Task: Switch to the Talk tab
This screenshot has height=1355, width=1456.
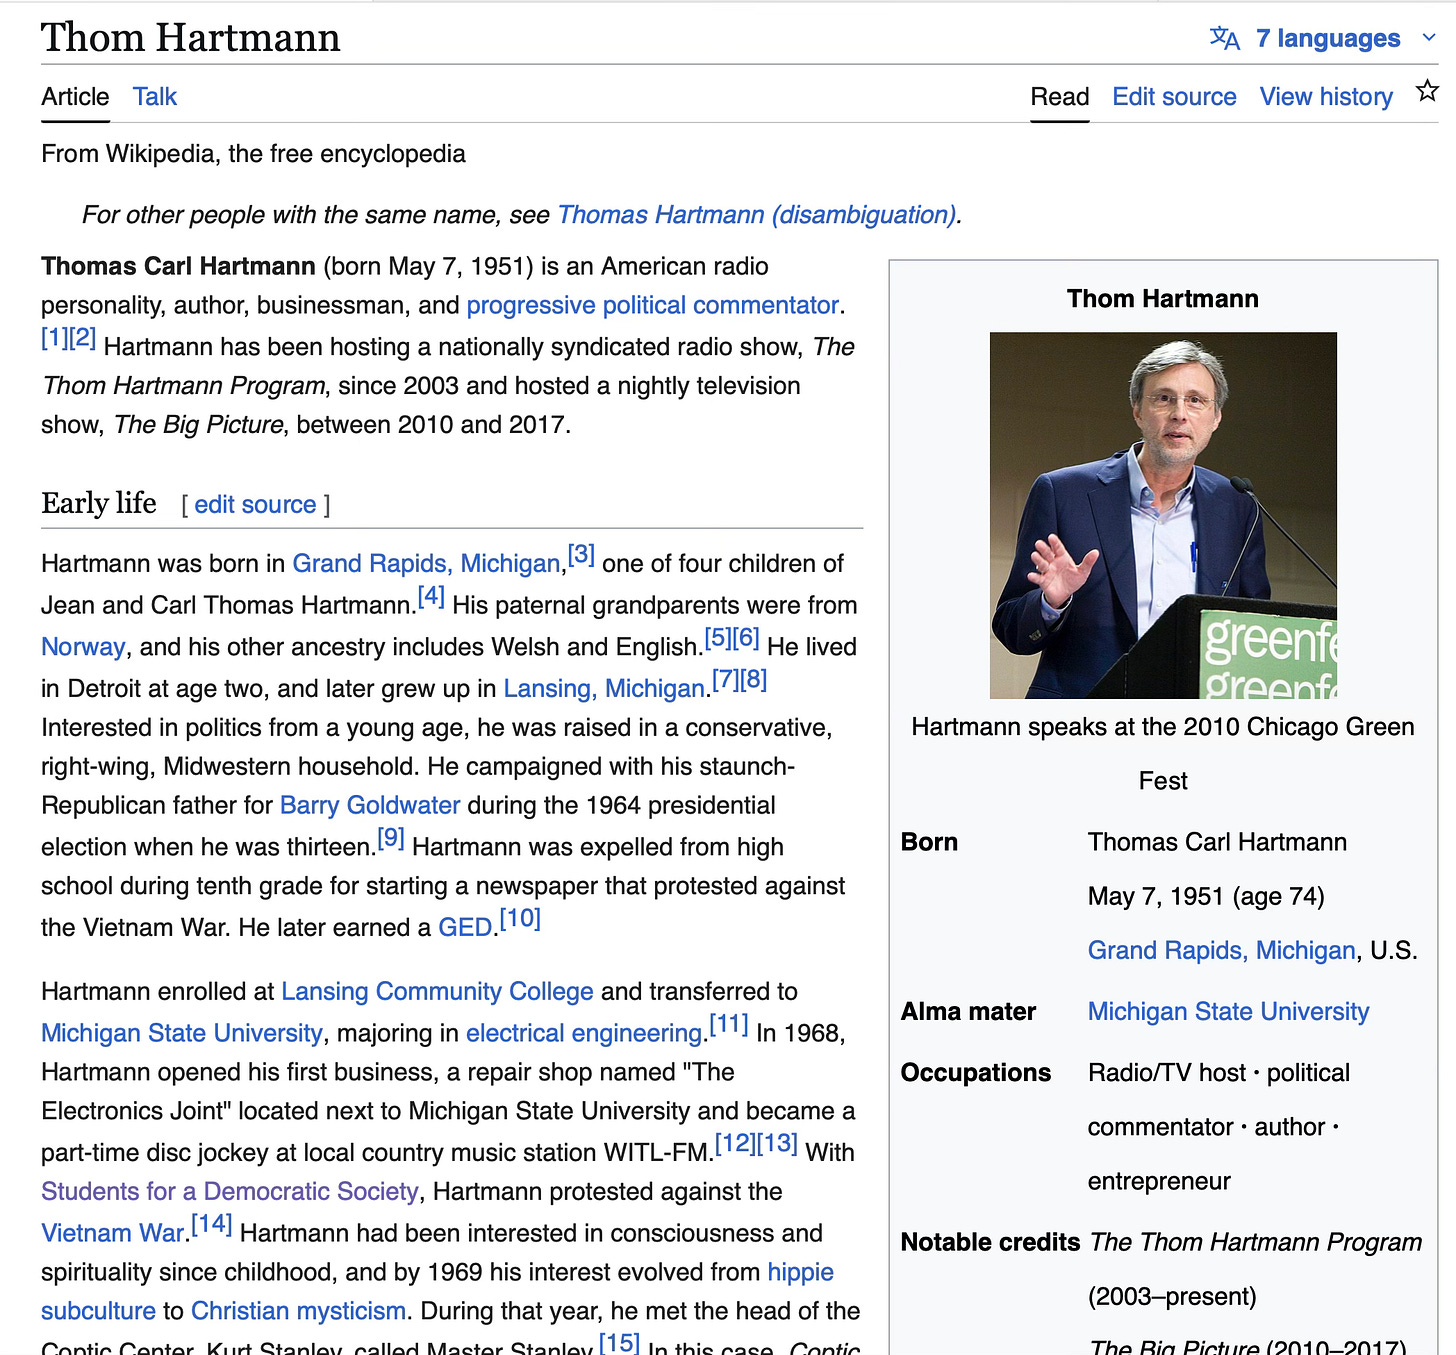Action: (x=155, y=97)
